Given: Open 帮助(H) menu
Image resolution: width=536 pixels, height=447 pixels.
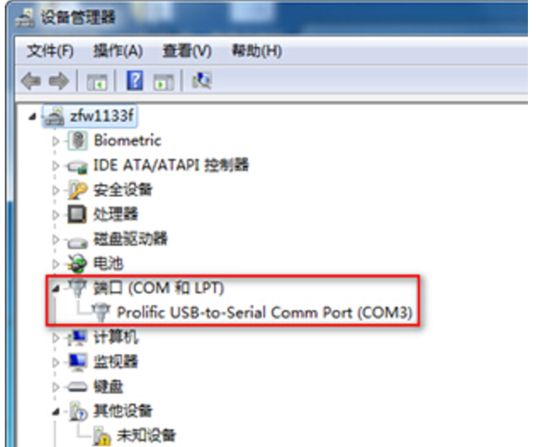Looking at the screenshot, I should (257, 51).
